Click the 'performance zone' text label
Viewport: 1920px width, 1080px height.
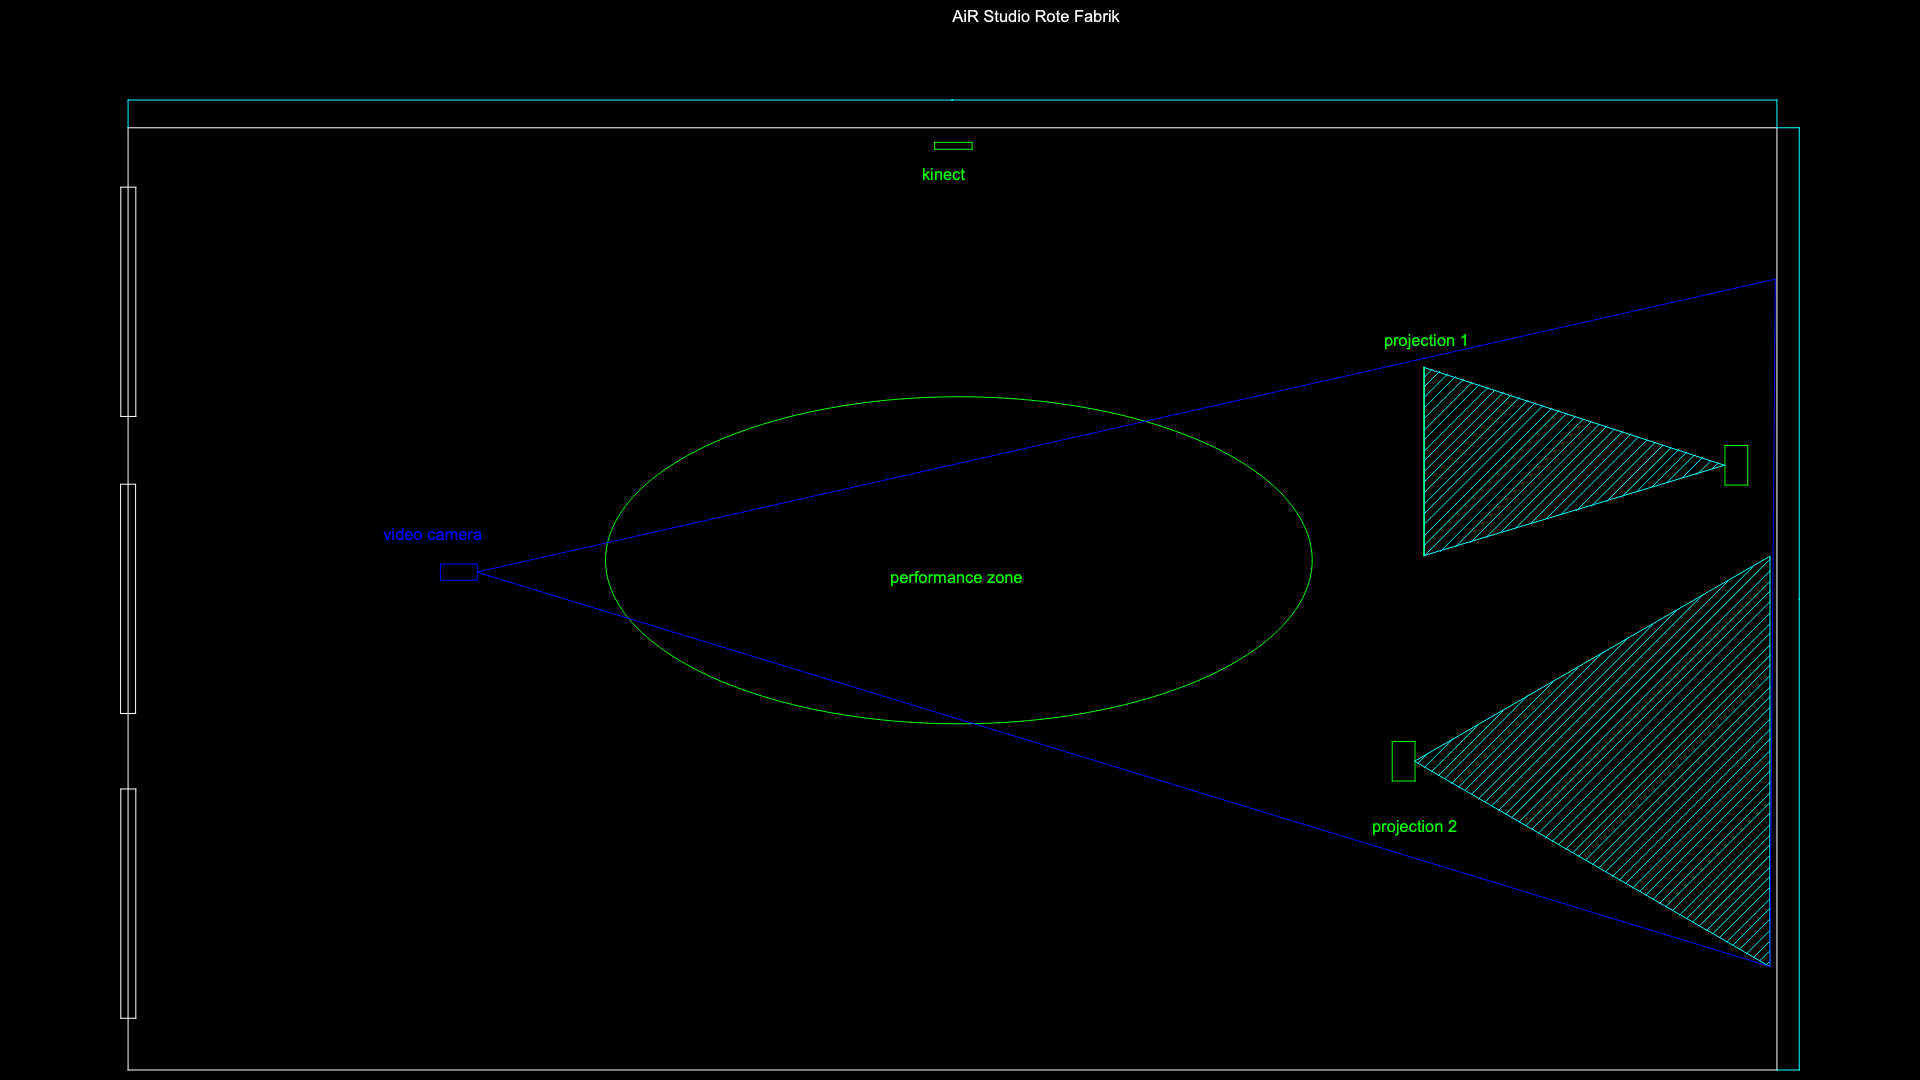tap(955, 578)
